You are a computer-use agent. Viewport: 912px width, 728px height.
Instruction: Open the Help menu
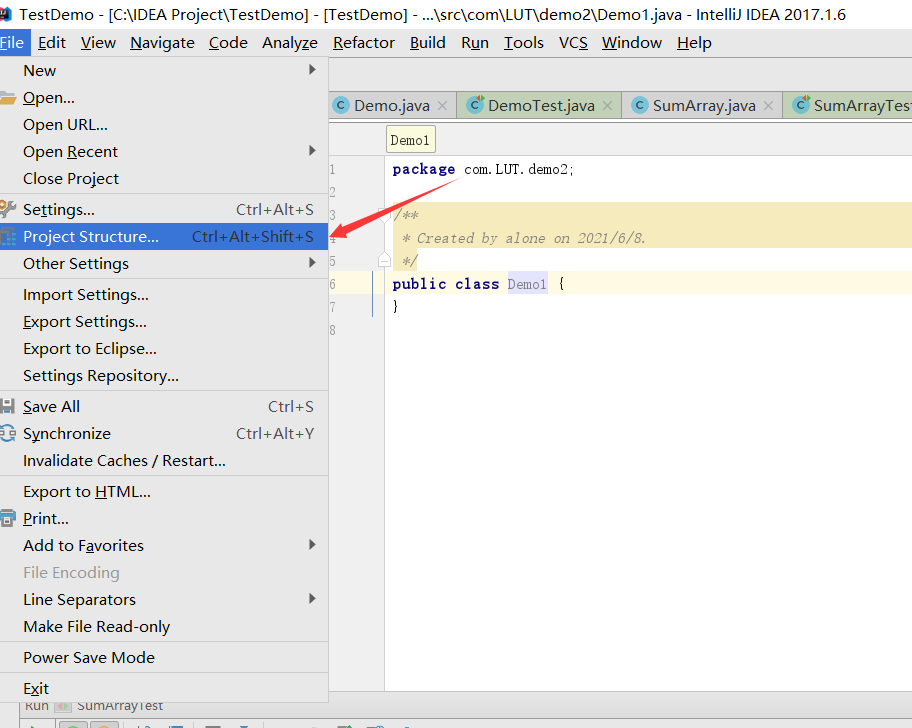[694, 43]
